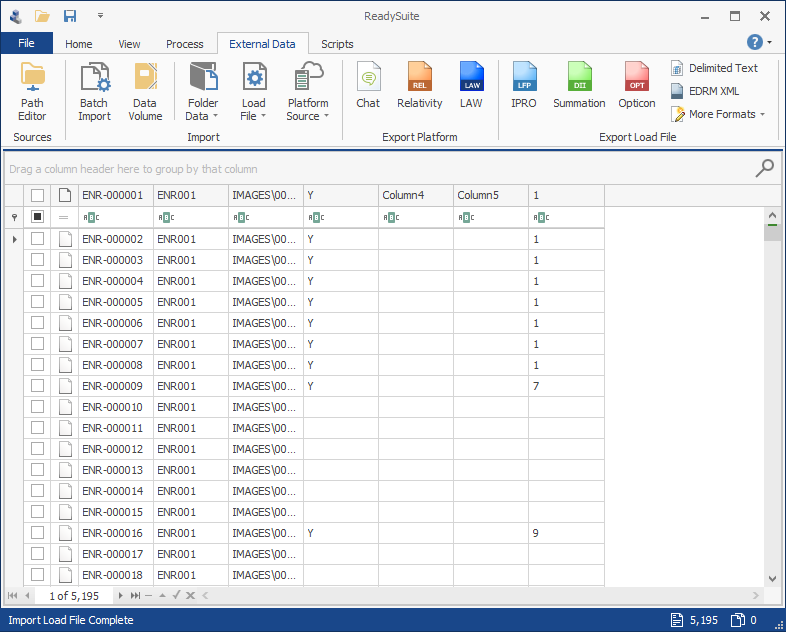Open the Load File import dropdown
This screenshot has height=632, width=786.
pos(254,91)
